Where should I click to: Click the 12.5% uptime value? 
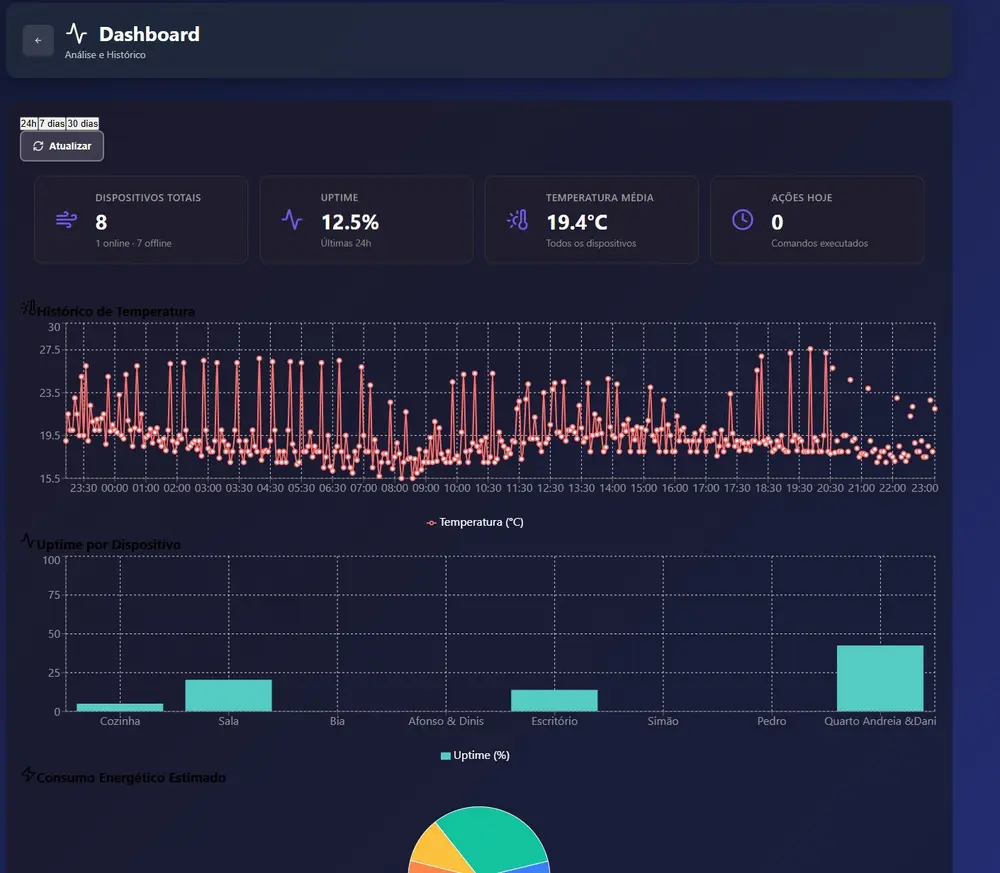click(349, 223)
